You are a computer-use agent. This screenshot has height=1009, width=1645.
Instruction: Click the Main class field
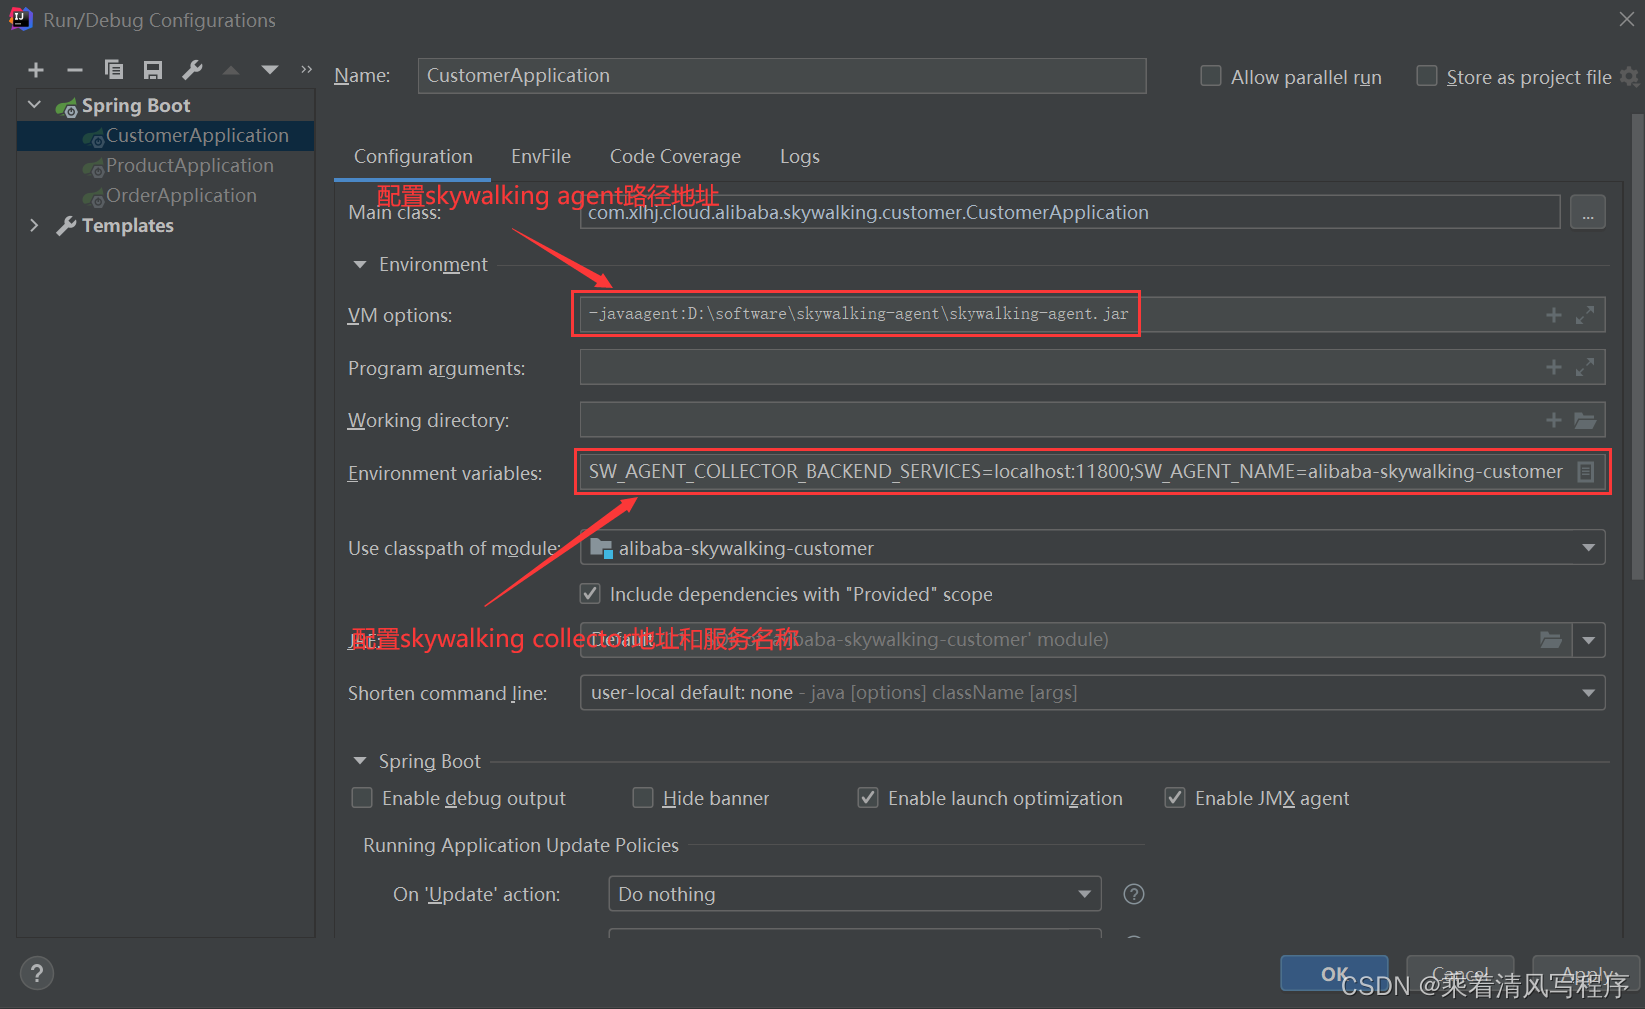click(1070, 212)
